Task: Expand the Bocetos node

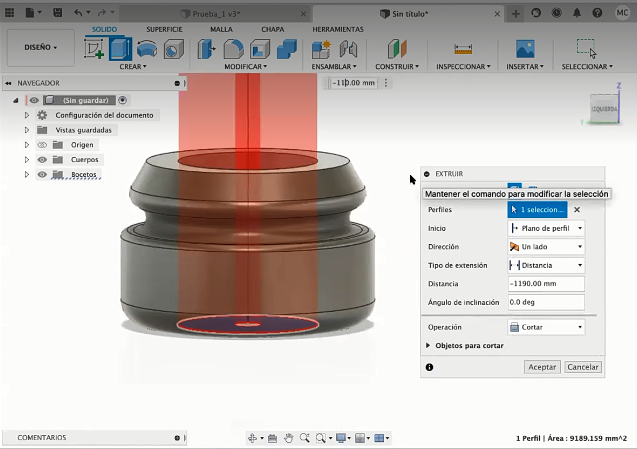Action: (26, 174)
